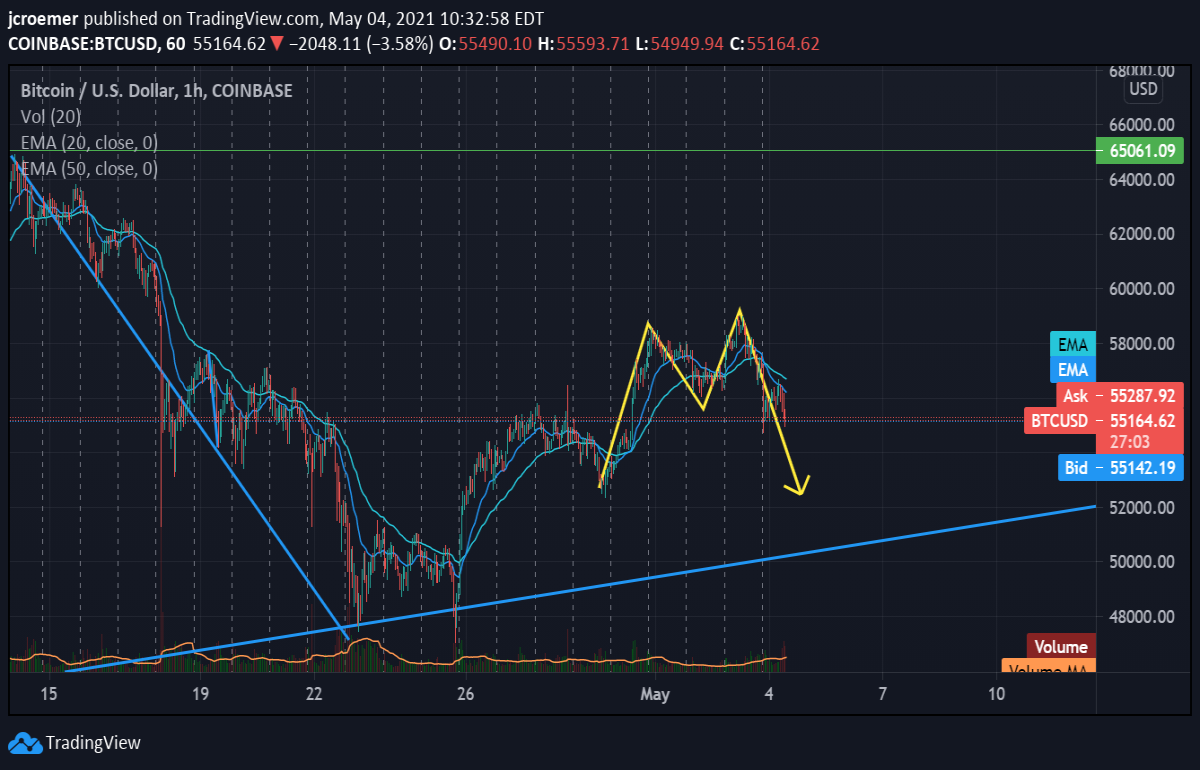Viewport: 1200px width, 770px height.
Task: Click the dark red Volume label
Action: tap(1061, 647)
